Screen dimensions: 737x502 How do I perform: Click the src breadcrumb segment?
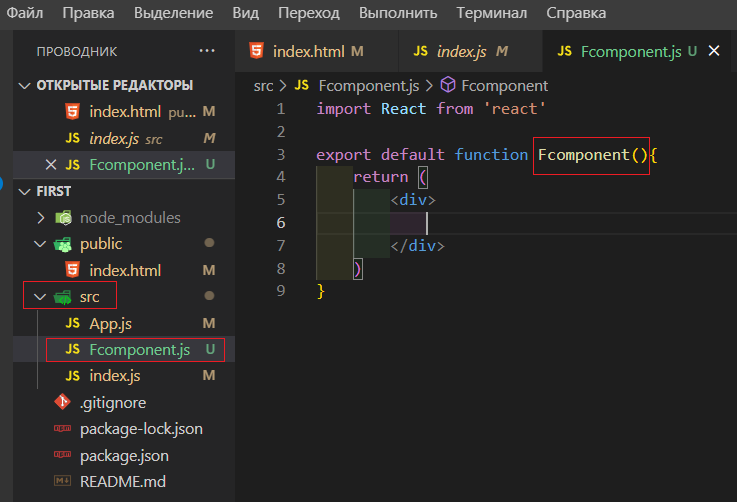pyautogui.click(x=263, y=86)
